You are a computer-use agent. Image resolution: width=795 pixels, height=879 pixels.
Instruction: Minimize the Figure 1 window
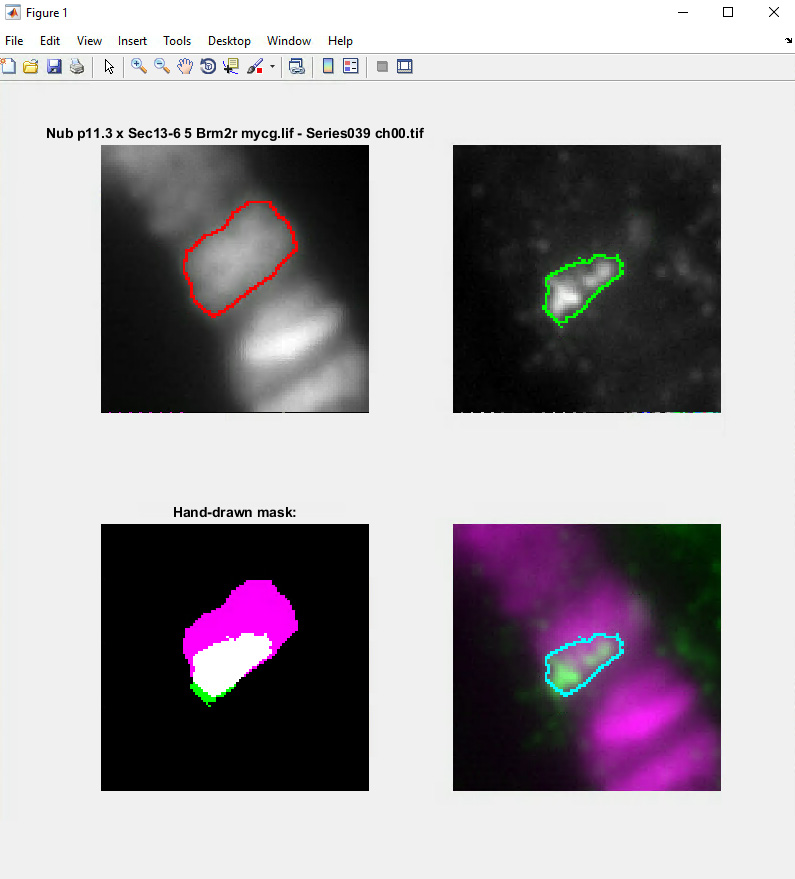683,12
